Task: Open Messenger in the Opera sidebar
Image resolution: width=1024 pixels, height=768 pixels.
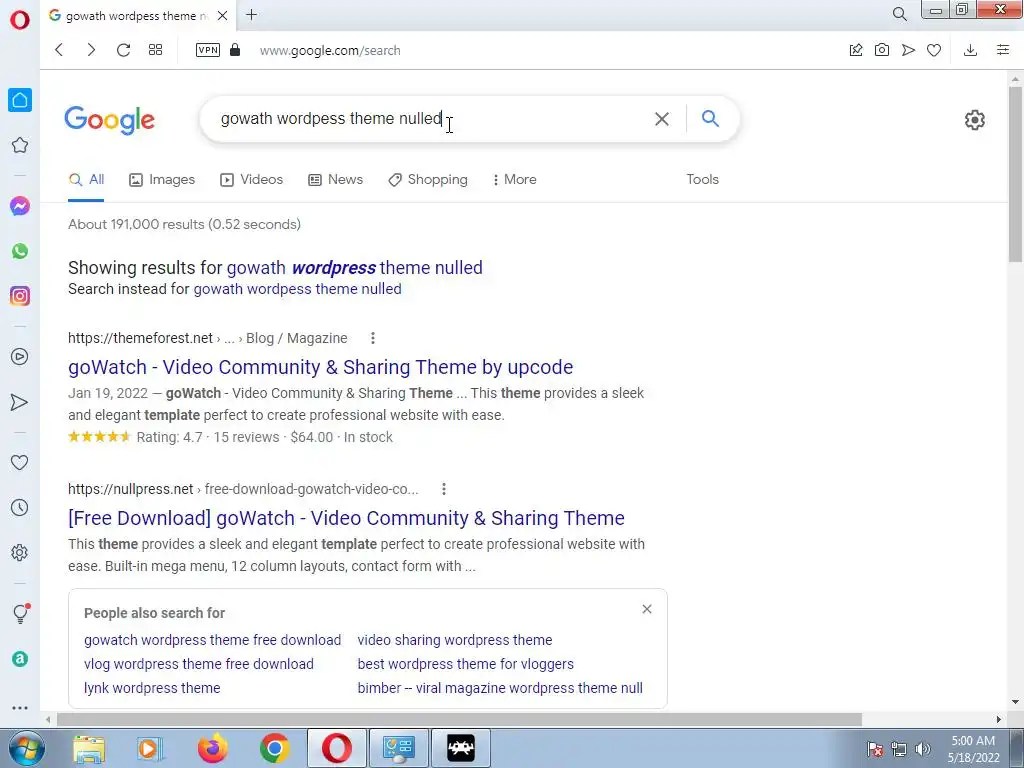Action: pyautogui.click(x=20, y=206)
